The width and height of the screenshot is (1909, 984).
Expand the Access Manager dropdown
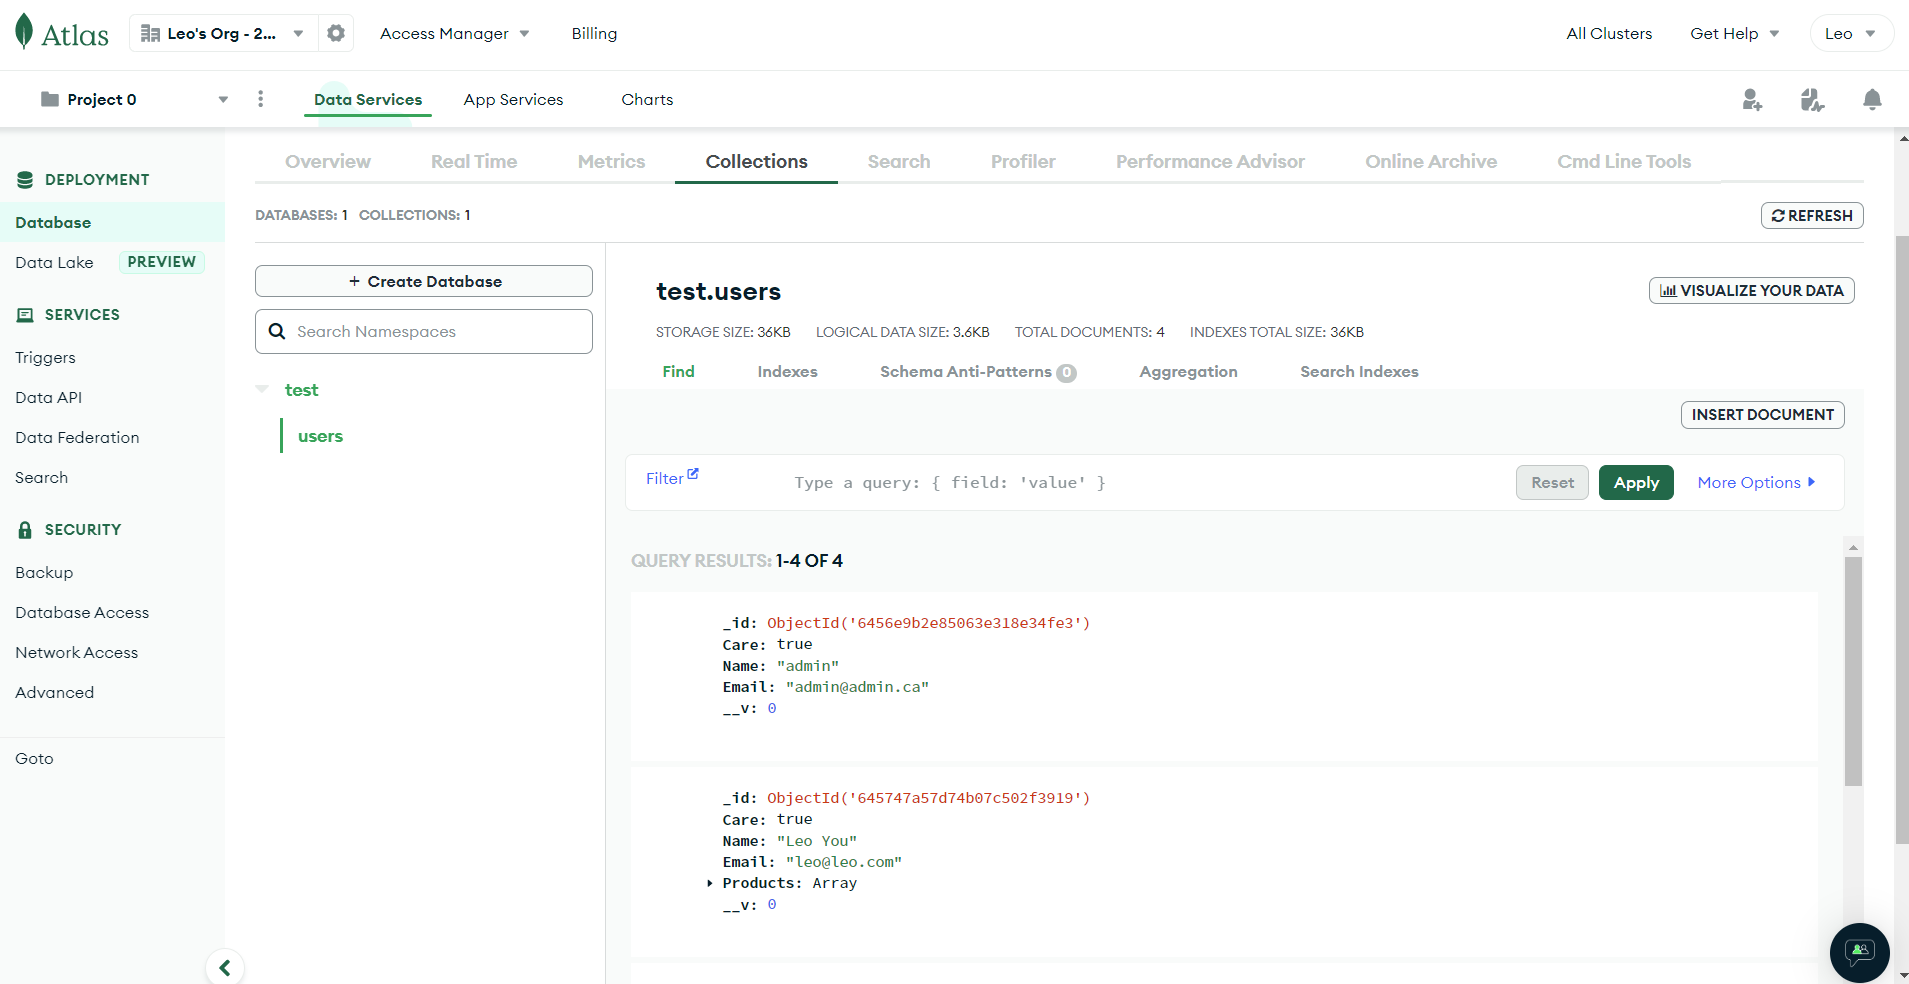click(x=455, y=33)
